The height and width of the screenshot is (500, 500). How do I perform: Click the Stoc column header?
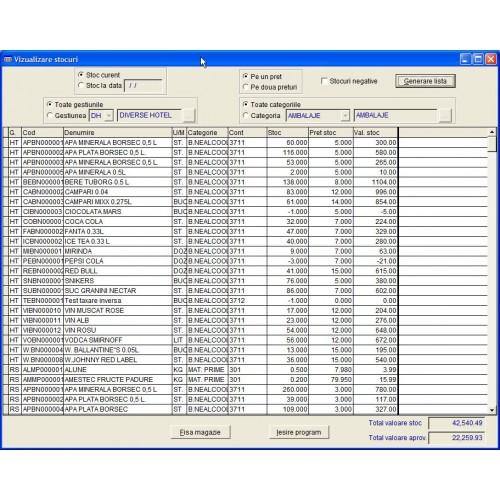(x=288, y=132)
